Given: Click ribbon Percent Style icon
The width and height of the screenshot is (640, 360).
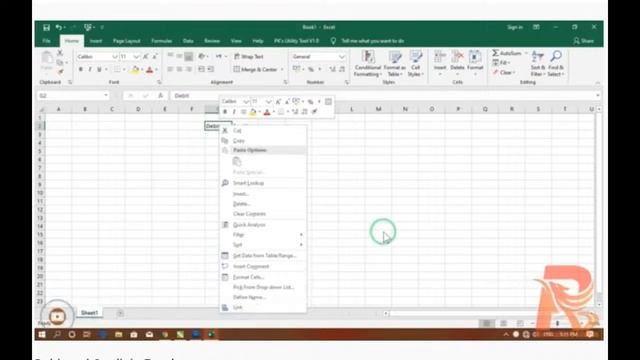Looking at the screenshot, I should click(x=311, y=70).
